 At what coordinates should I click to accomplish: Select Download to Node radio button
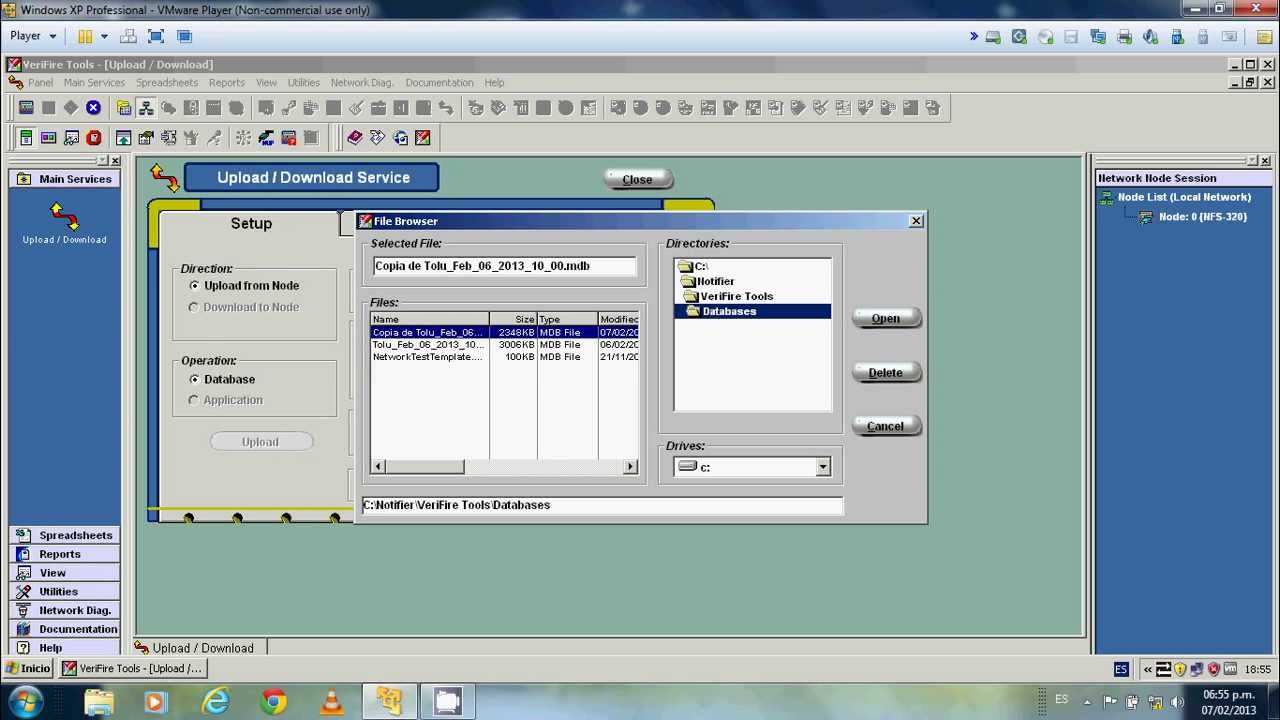[x=194, y=307]
